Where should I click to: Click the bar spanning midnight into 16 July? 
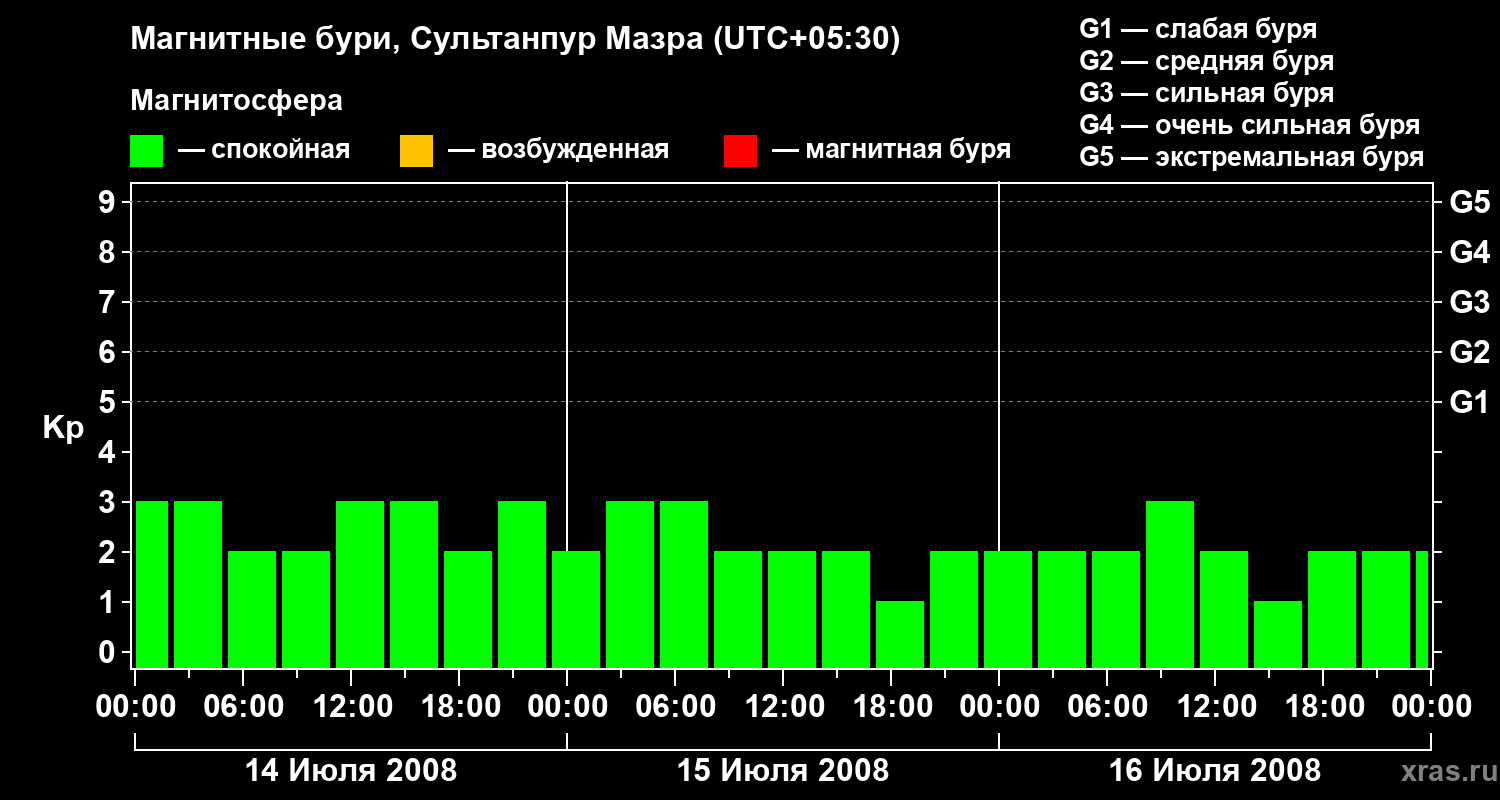point(1008,609)
